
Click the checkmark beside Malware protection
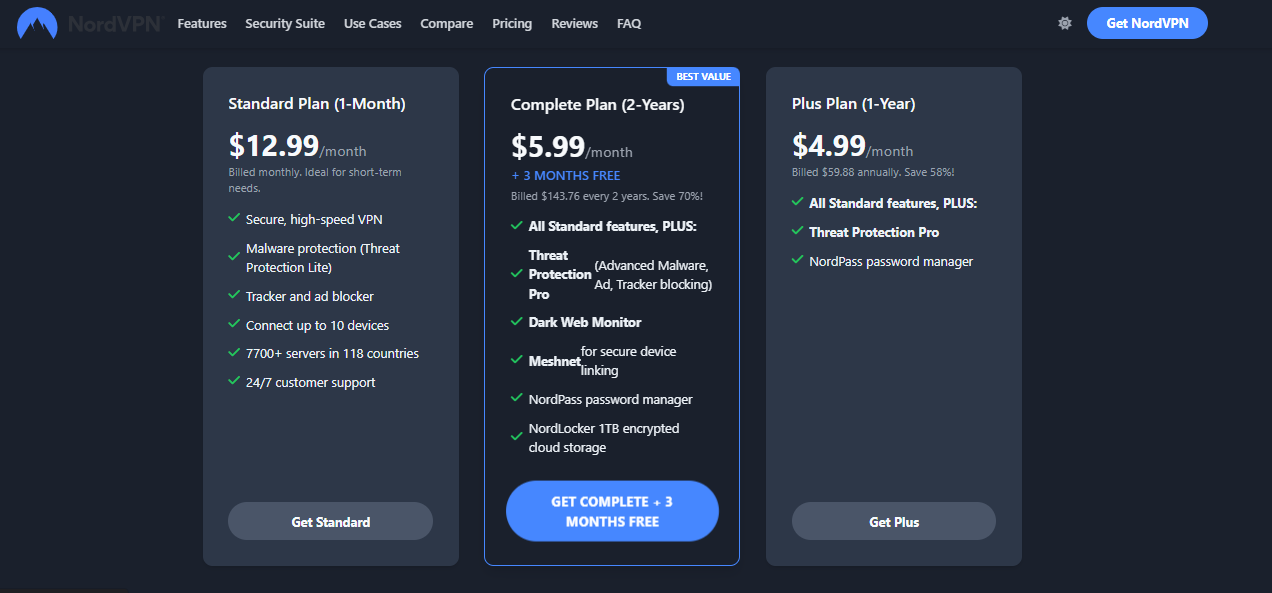click(234, 257)
